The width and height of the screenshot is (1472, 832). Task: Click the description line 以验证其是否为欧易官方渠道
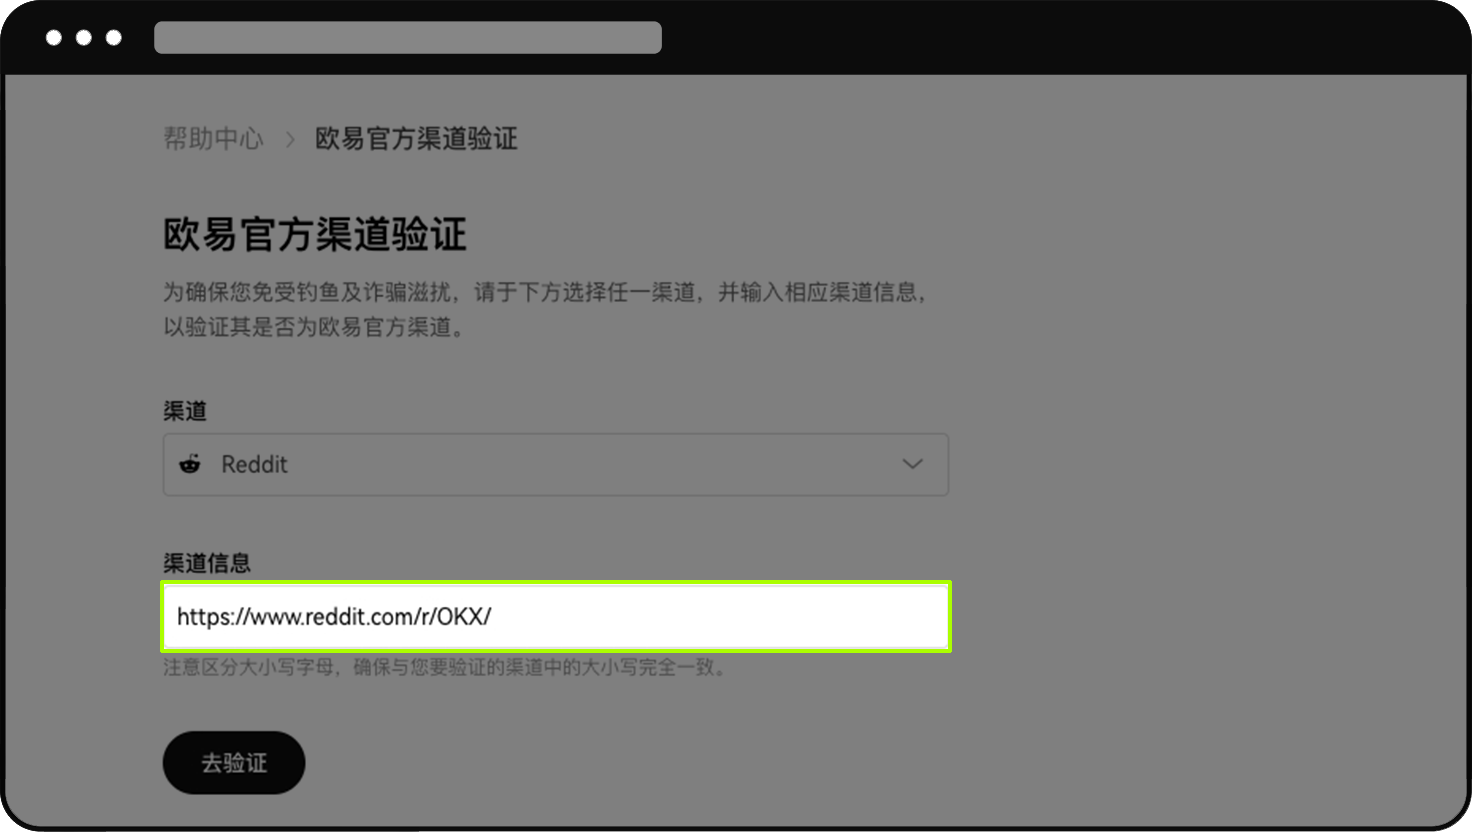(x=314, y=327)
